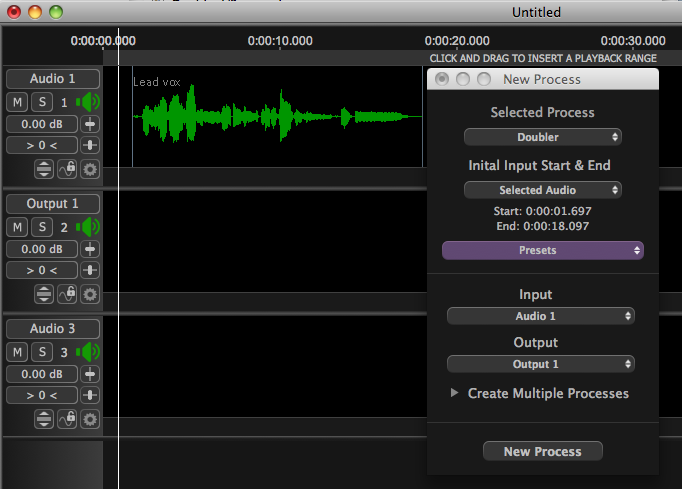Expand the Create Multiple Processes section
Image resolution: width=682 pixels, height=489 pixels.
tap(457, 394)
